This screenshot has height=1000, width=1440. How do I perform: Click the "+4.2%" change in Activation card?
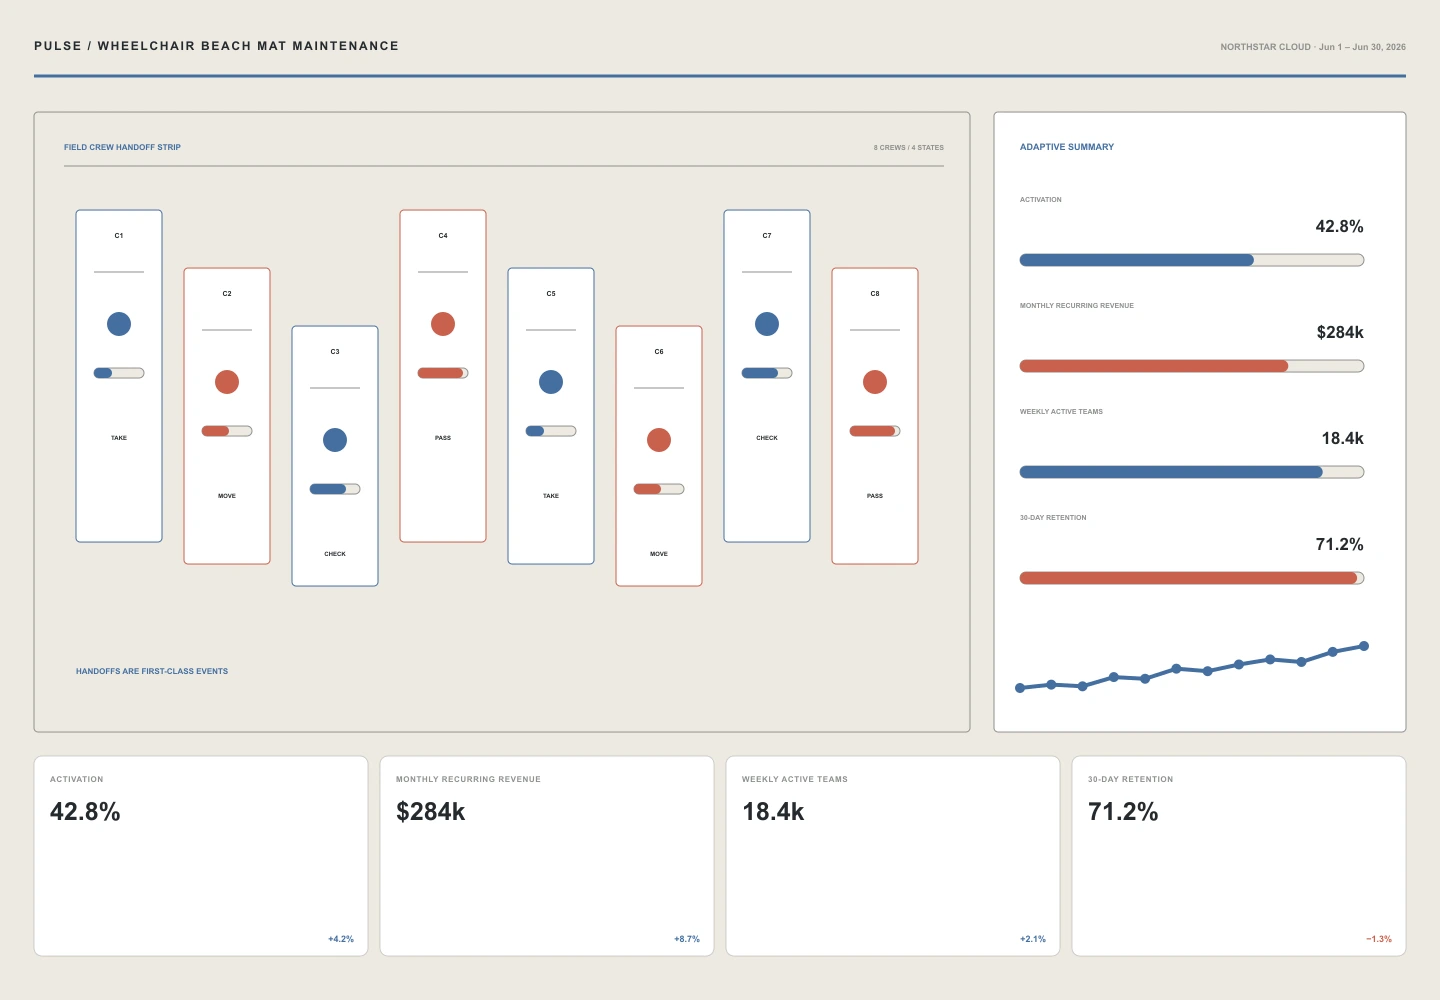coord(341,939)
